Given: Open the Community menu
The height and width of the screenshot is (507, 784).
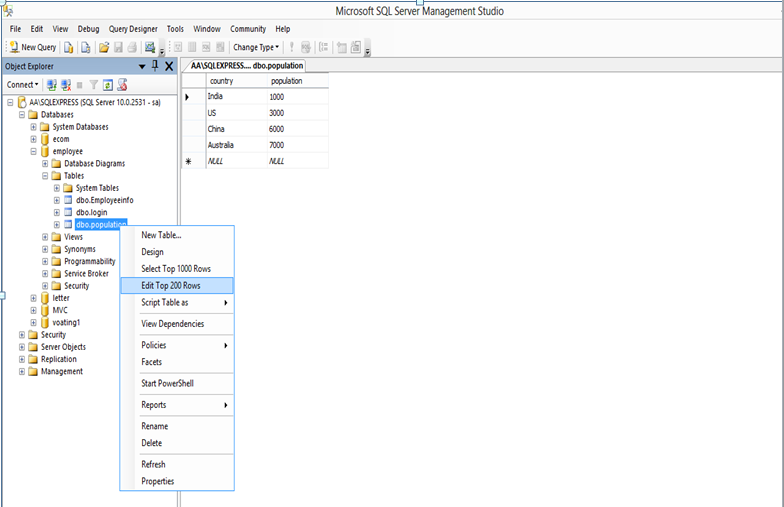Looking at the screenshot, I should pyautogui.click(x=248, y=29).
